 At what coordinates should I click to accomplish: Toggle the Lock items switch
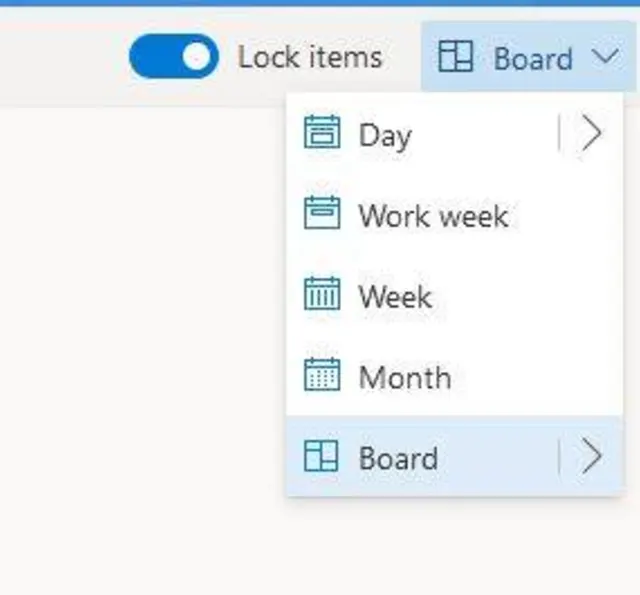173,57
